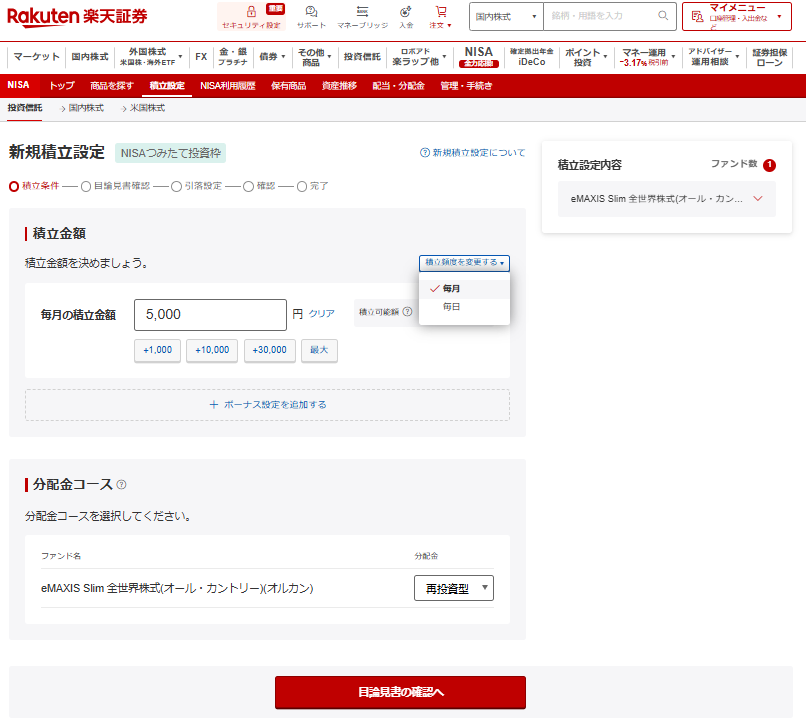Viewport: 806px width, 728px height.
Task: Open the マーケット menu item
Action: coord(36,57)
